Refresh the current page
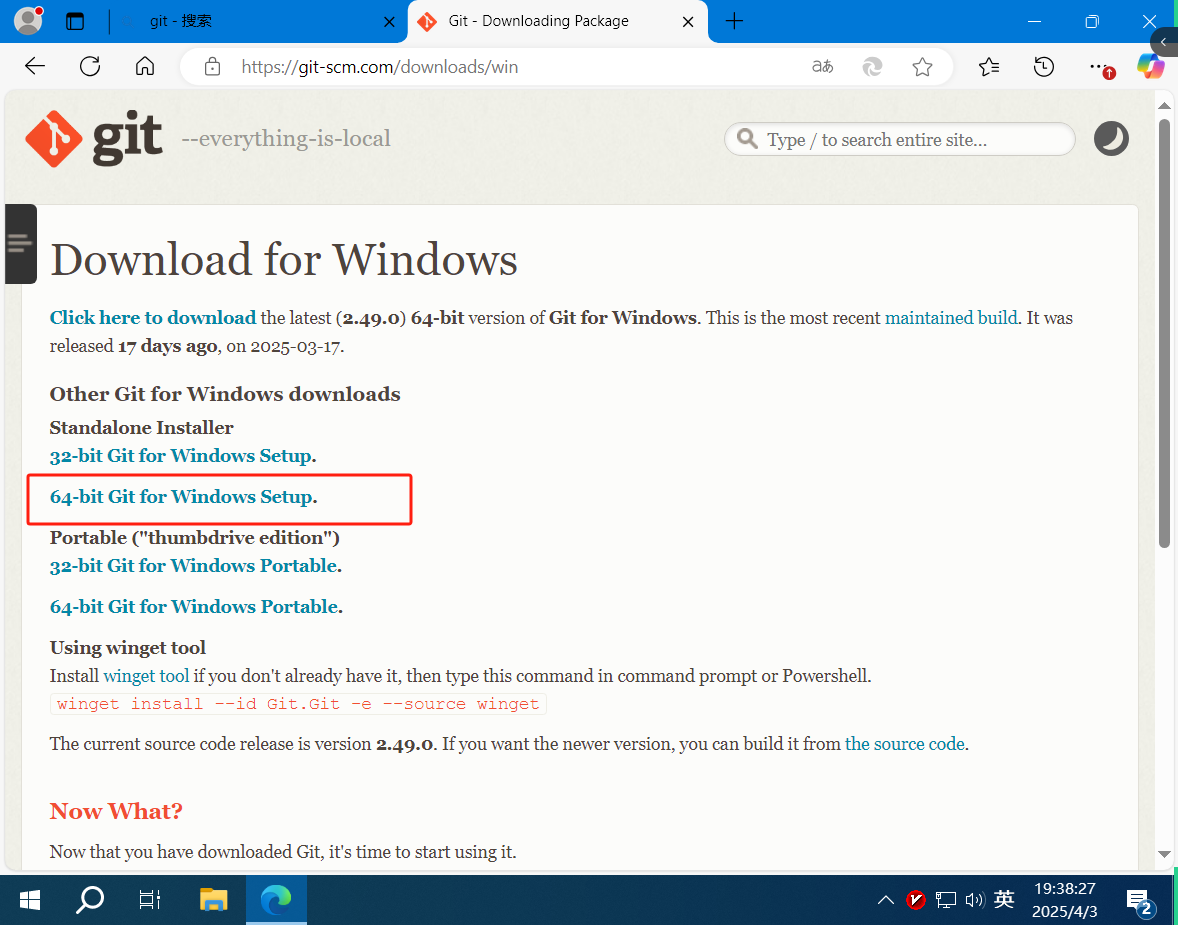The height and width of the screenshot is (925, 1178). 90,67
